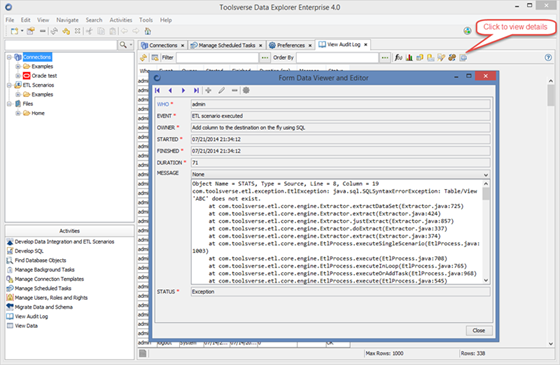
Task: Click the STATUS field showing Exception
Action: [x=340, y=292]
